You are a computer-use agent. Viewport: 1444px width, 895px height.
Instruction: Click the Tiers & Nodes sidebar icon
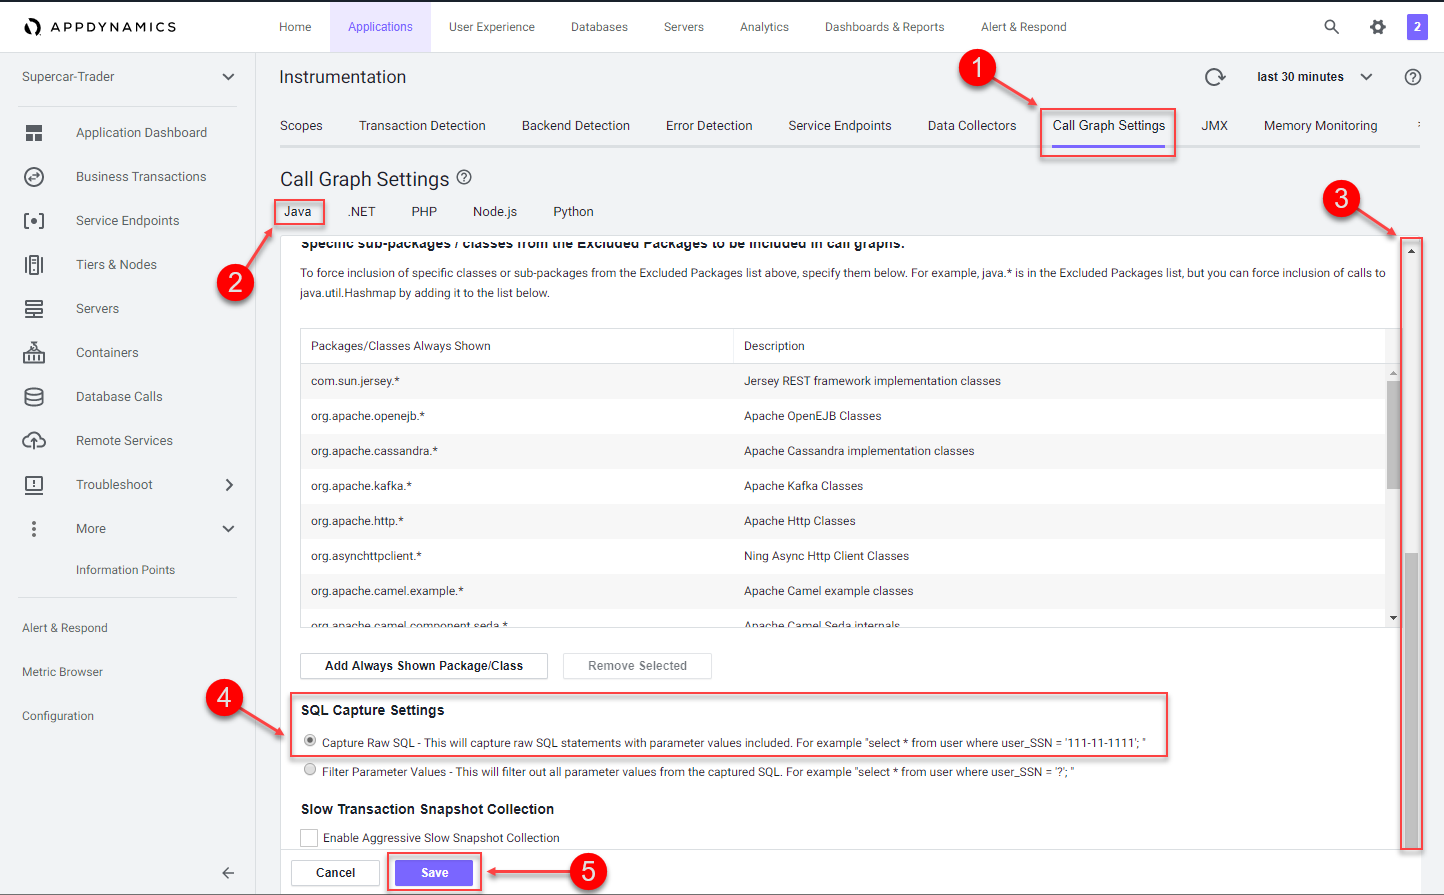(34, 265)
